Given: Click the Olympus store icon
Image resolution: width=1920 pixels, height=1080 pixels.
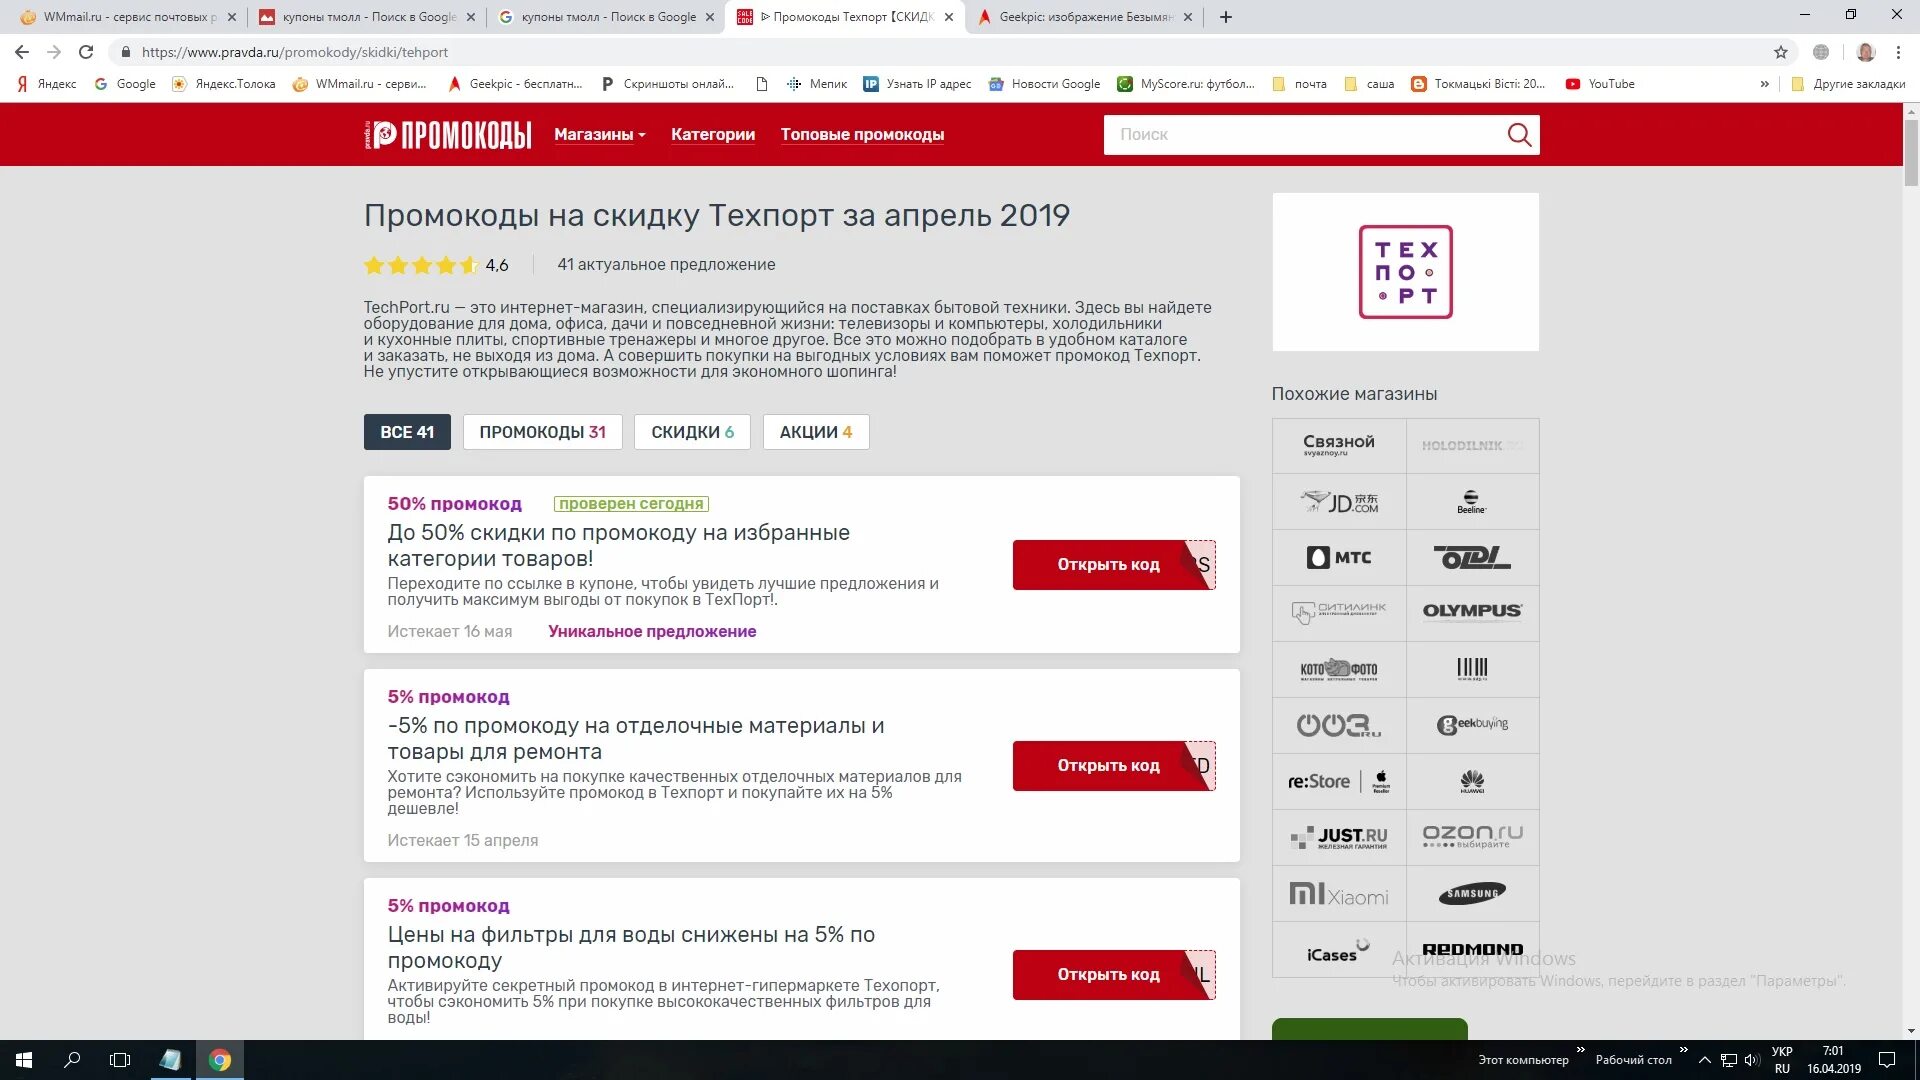Looking at the screenshot, I should click(1472, 611).
